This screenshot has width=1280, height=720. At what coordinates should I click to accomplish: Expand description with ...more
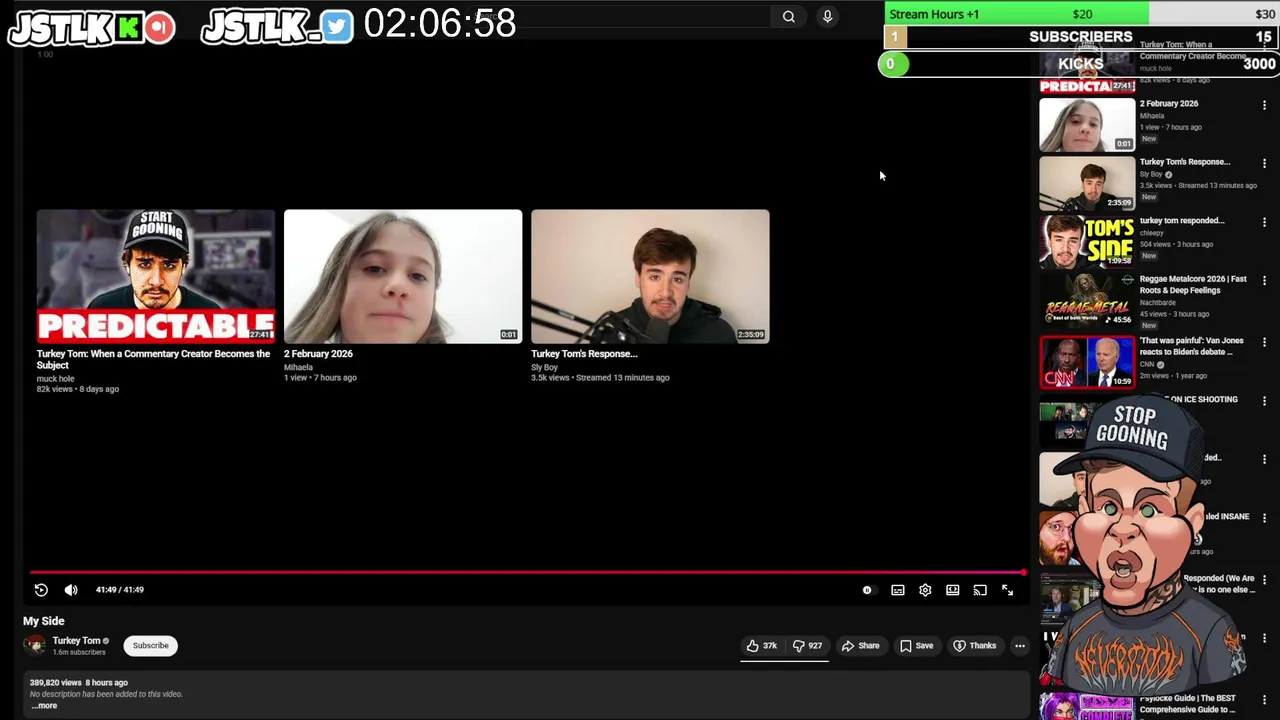point(43,706)
